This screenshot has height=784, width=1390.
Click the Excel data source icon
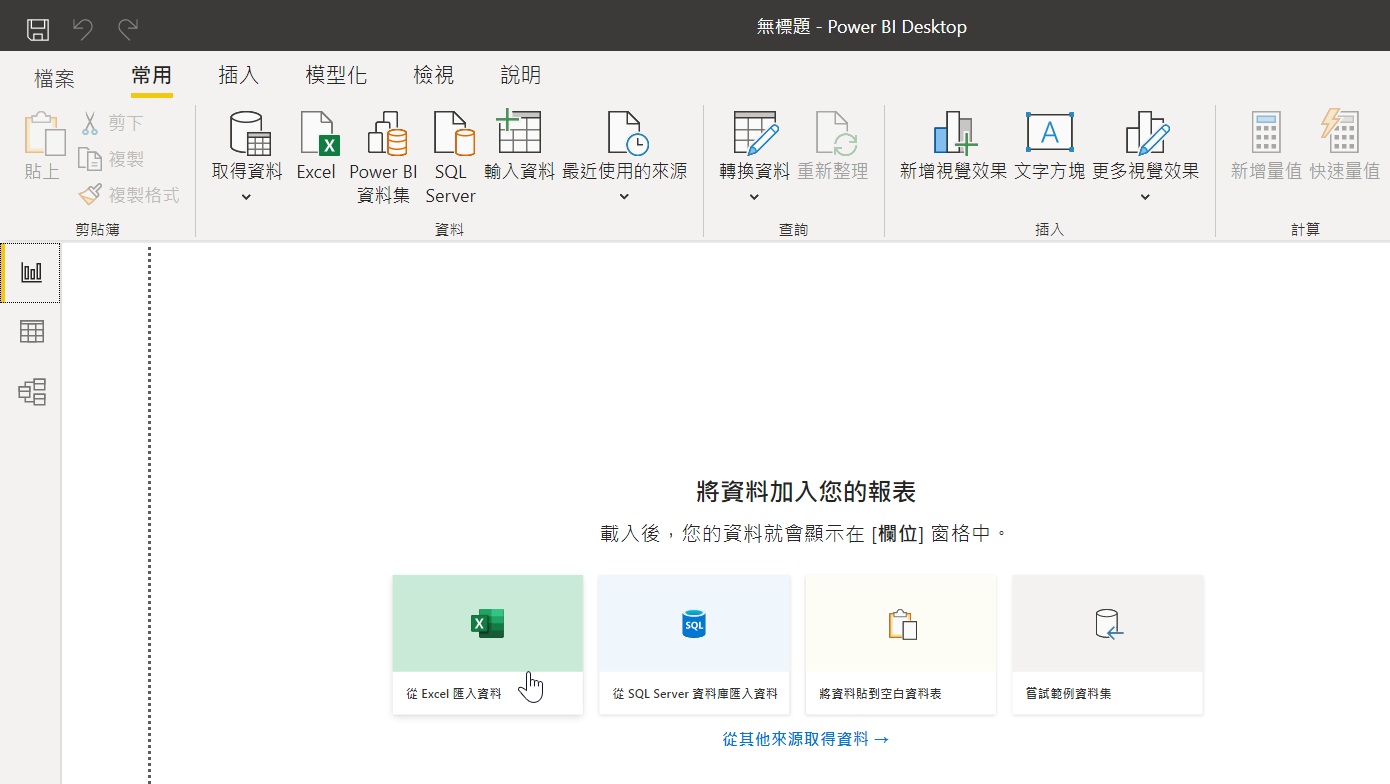(x=318, y=132)
